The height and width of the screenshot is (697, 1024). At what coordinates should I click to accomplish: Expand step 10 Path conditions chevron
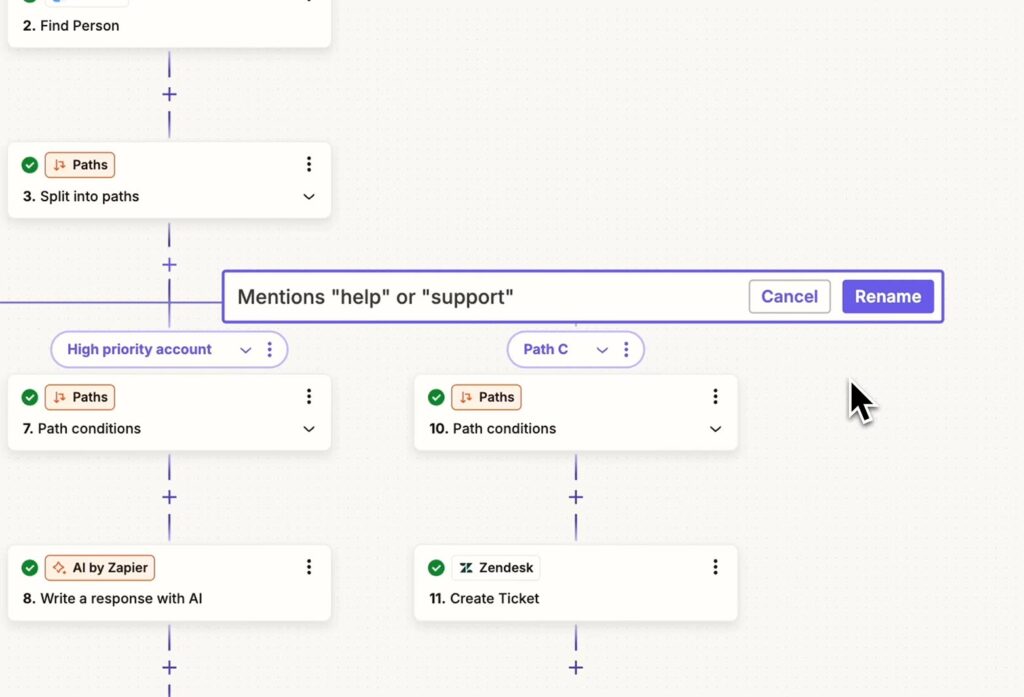point(715,429)
